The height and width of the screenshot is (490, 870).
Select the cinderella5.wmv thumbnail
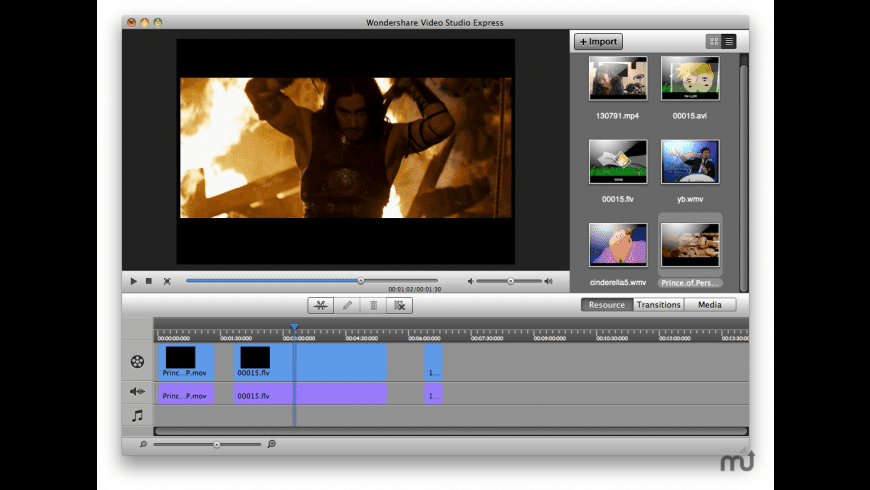617,245
